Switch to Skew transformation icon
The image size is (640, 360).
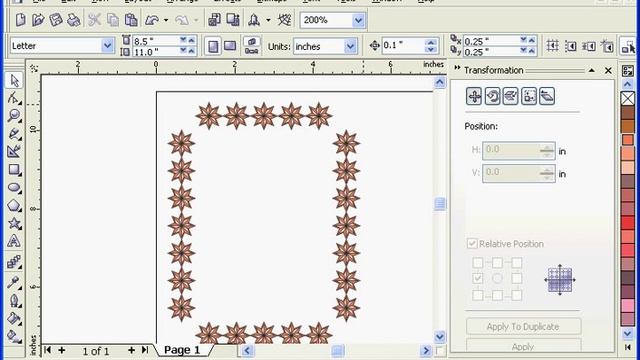click(x=547, y=97)
